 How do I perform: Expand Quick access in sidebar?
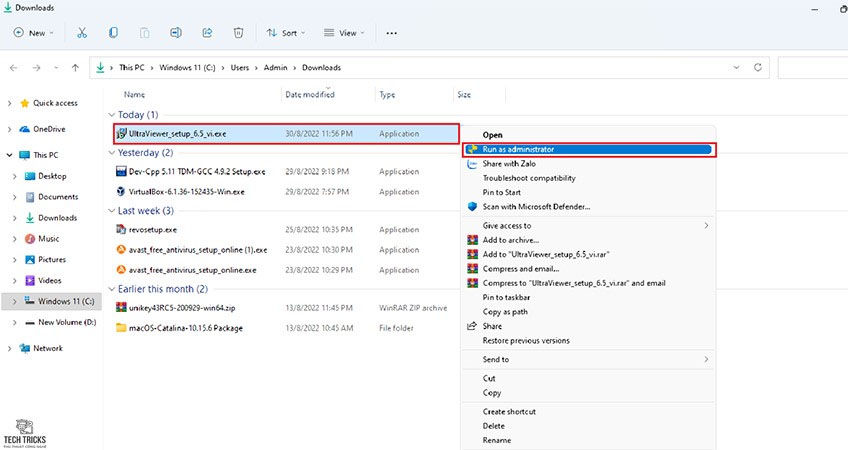coord(9,103)
